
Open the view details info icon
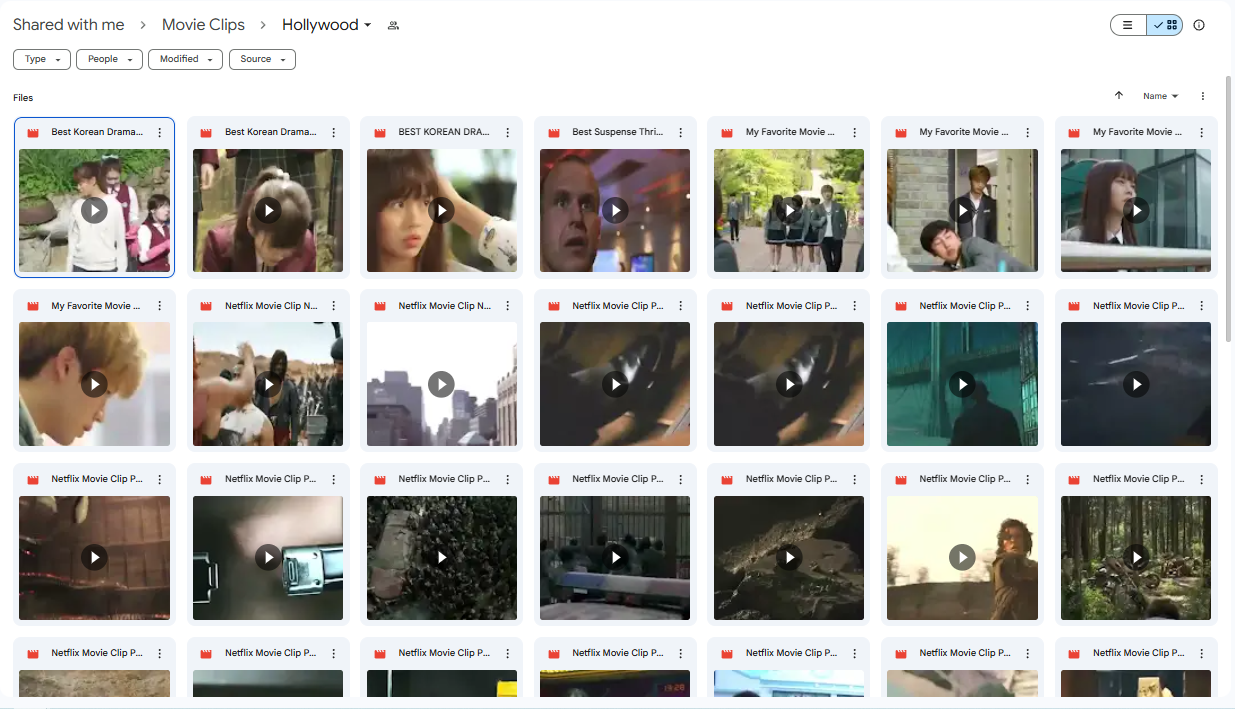(1199, 25)
